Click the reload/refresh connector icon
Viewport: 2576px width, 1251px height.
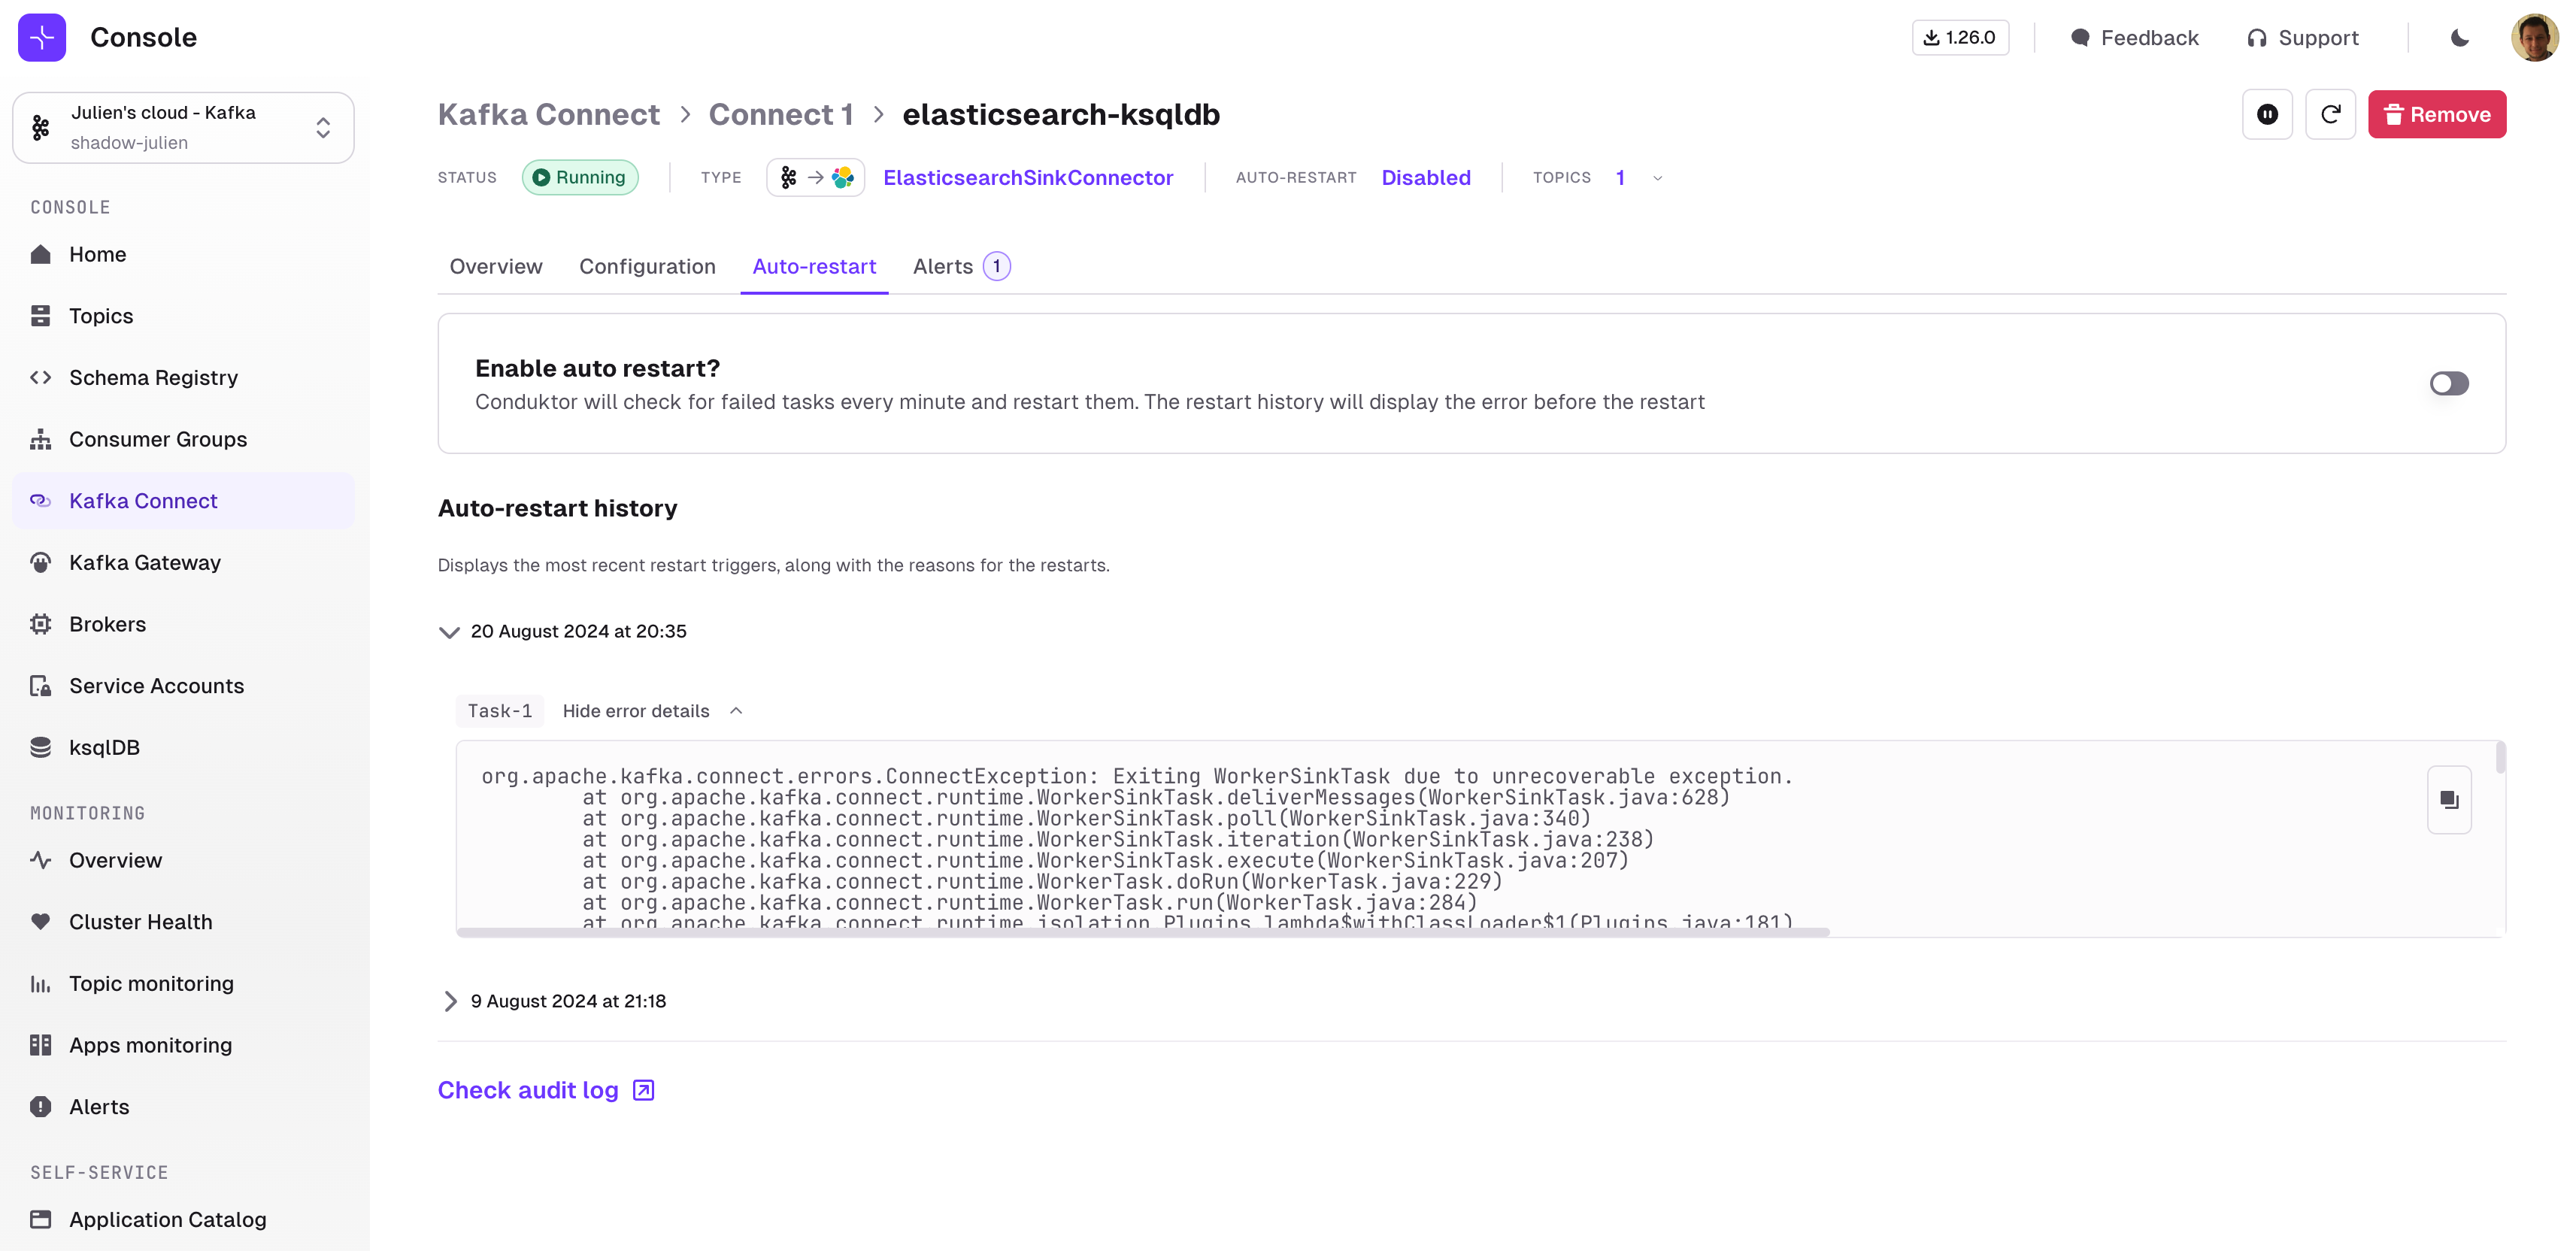2329,114
